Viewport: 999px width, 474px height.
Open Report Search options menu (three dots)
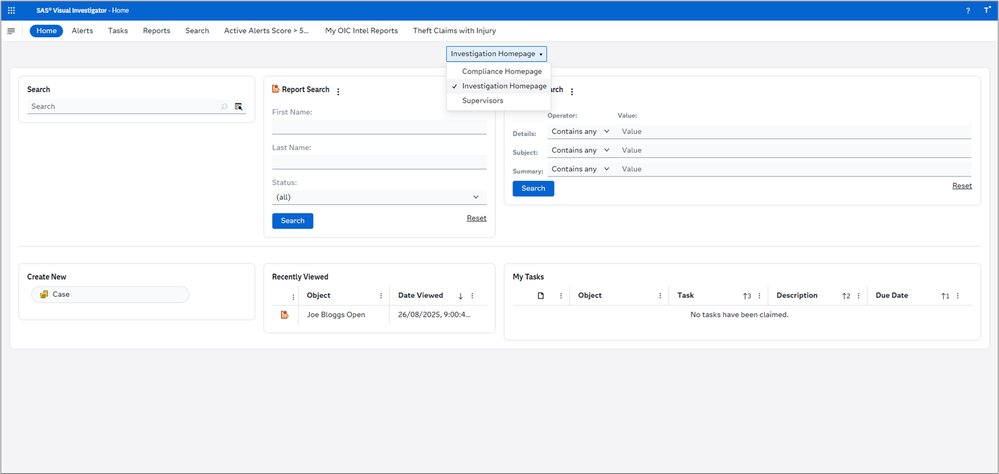[x=338, y=92]
